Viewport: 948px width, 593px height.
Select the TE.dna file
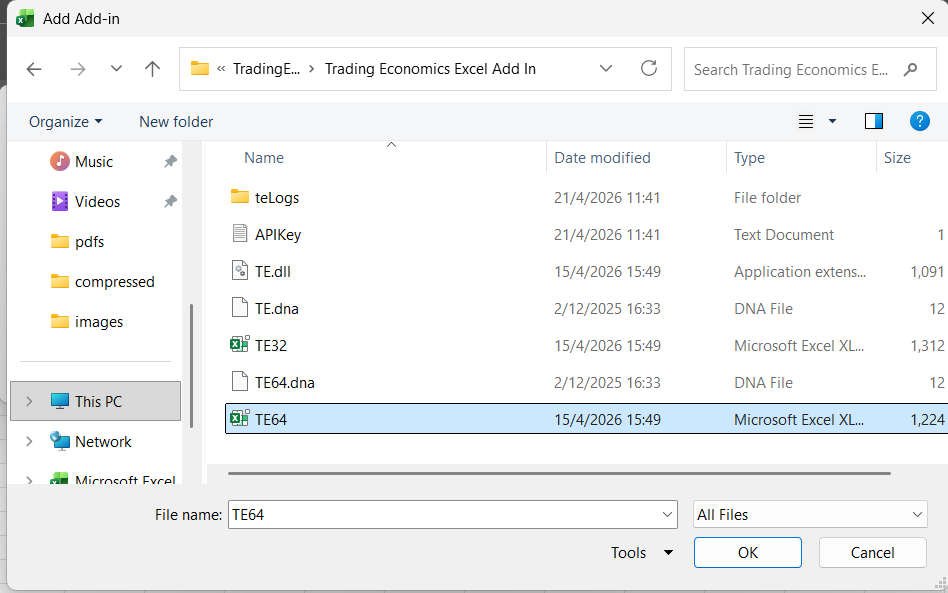276,309
